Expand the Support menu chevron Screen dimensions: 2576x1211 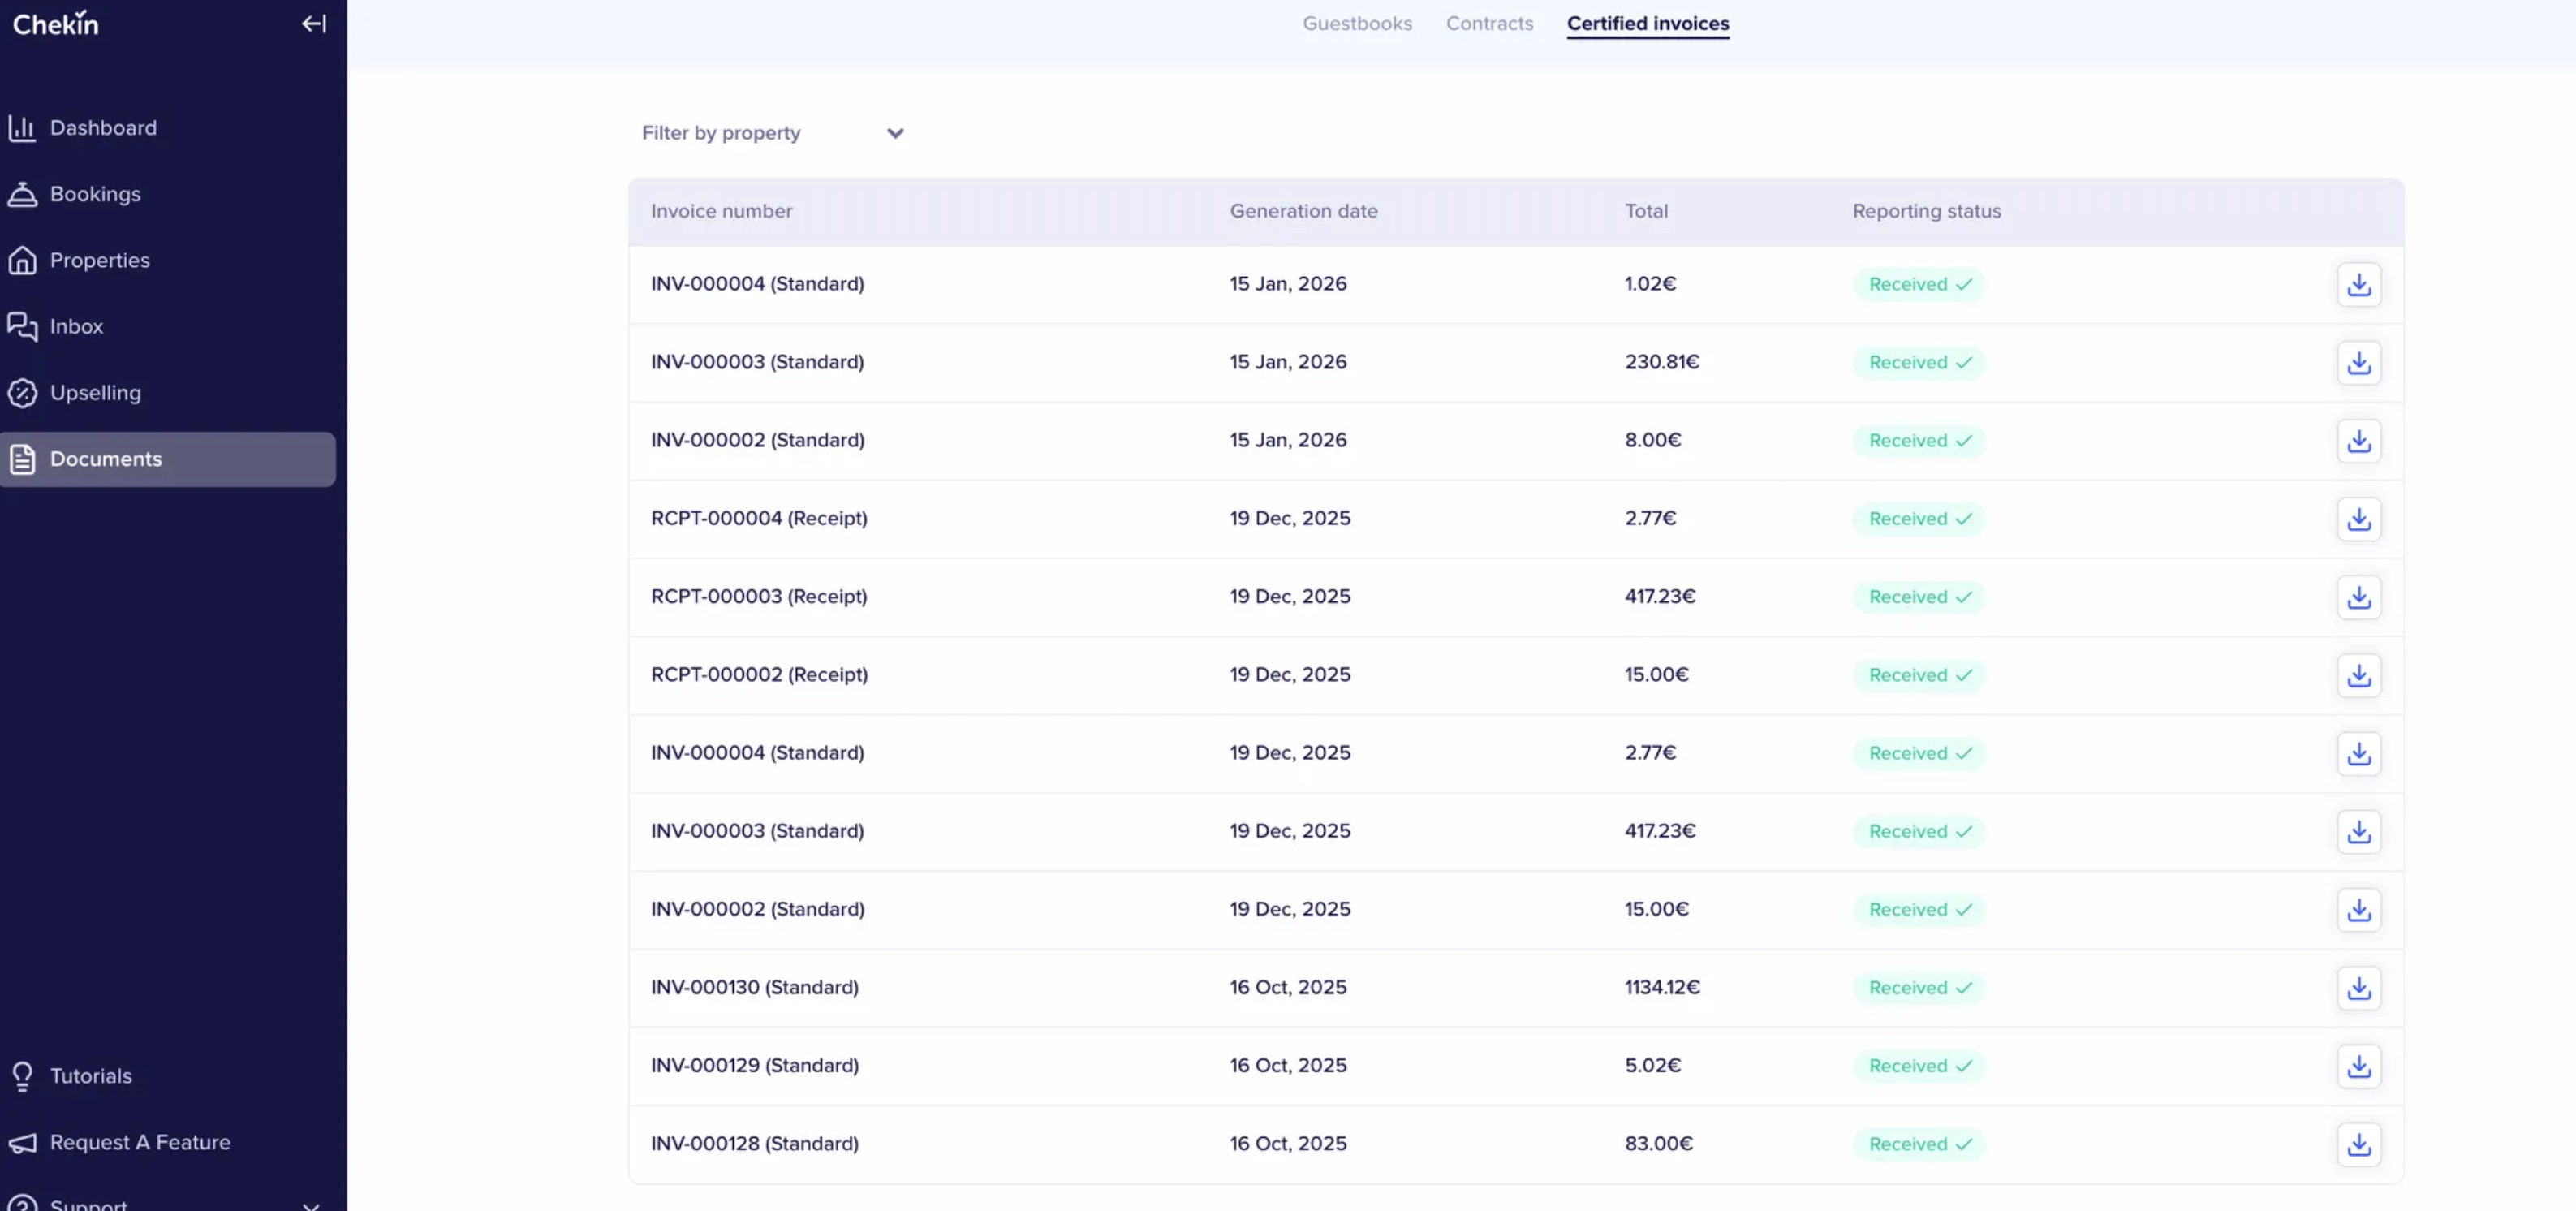click(311, 1204)
